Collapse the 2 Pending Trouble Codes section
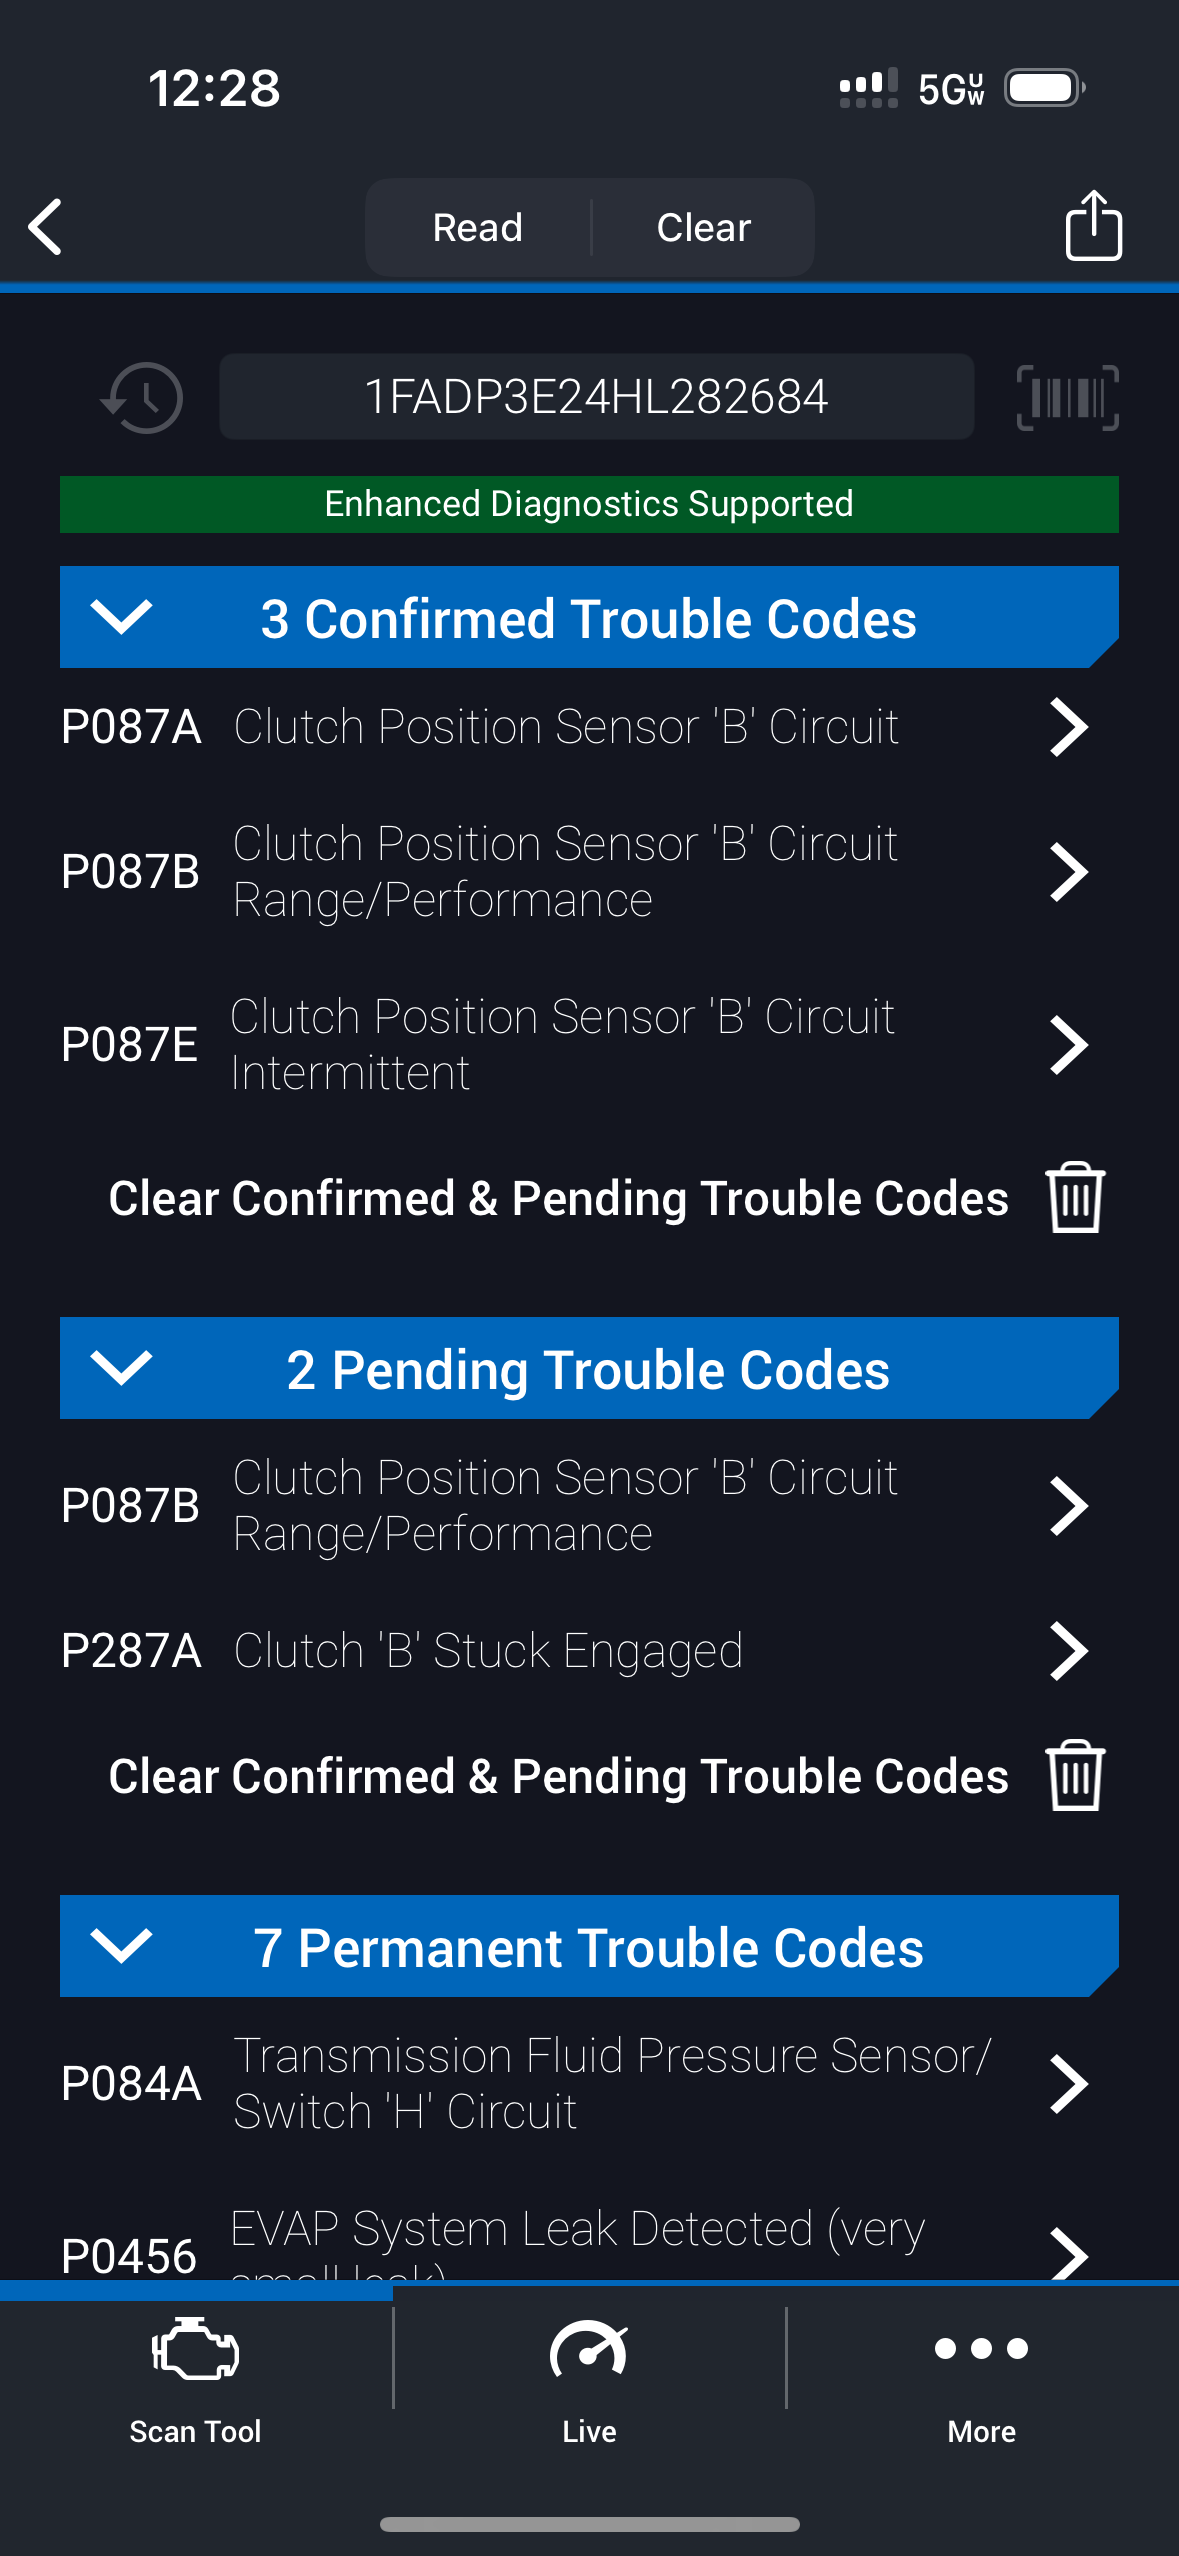The width and height of the screenshot is (1179, 2556). coord(121,1367)
